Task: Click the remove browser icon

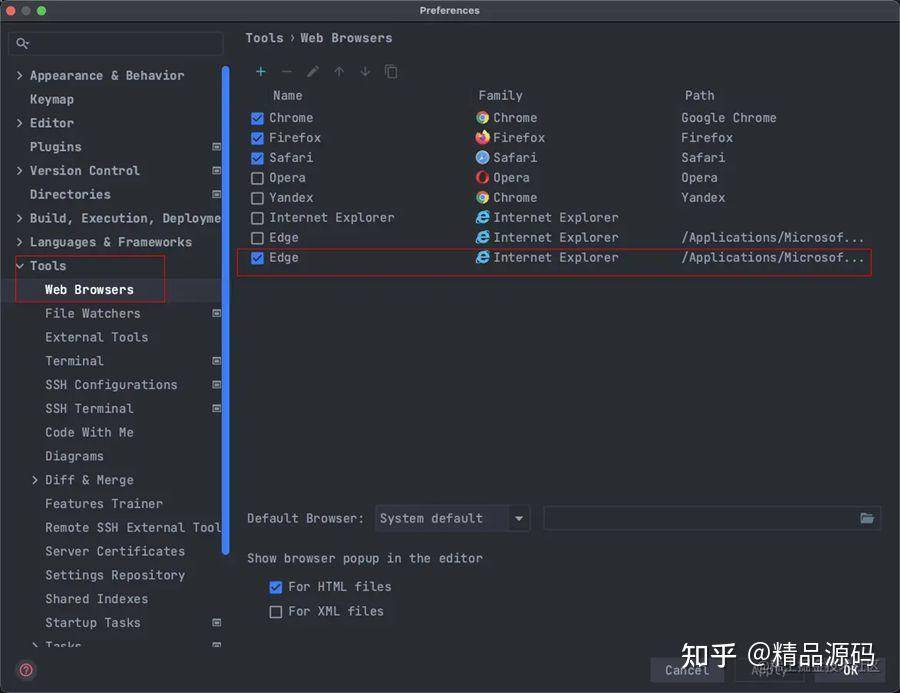Action: tap(287, 72)
